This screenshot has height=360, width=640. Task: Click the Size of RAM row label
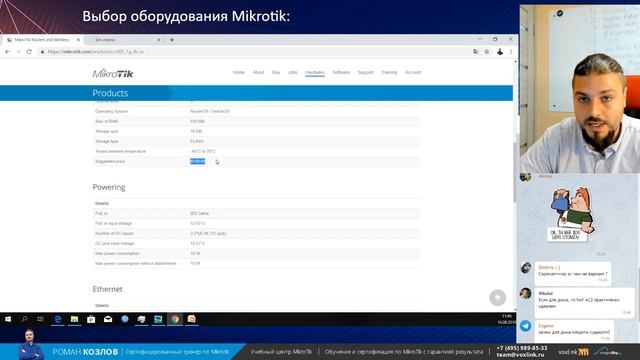(107, 122)
